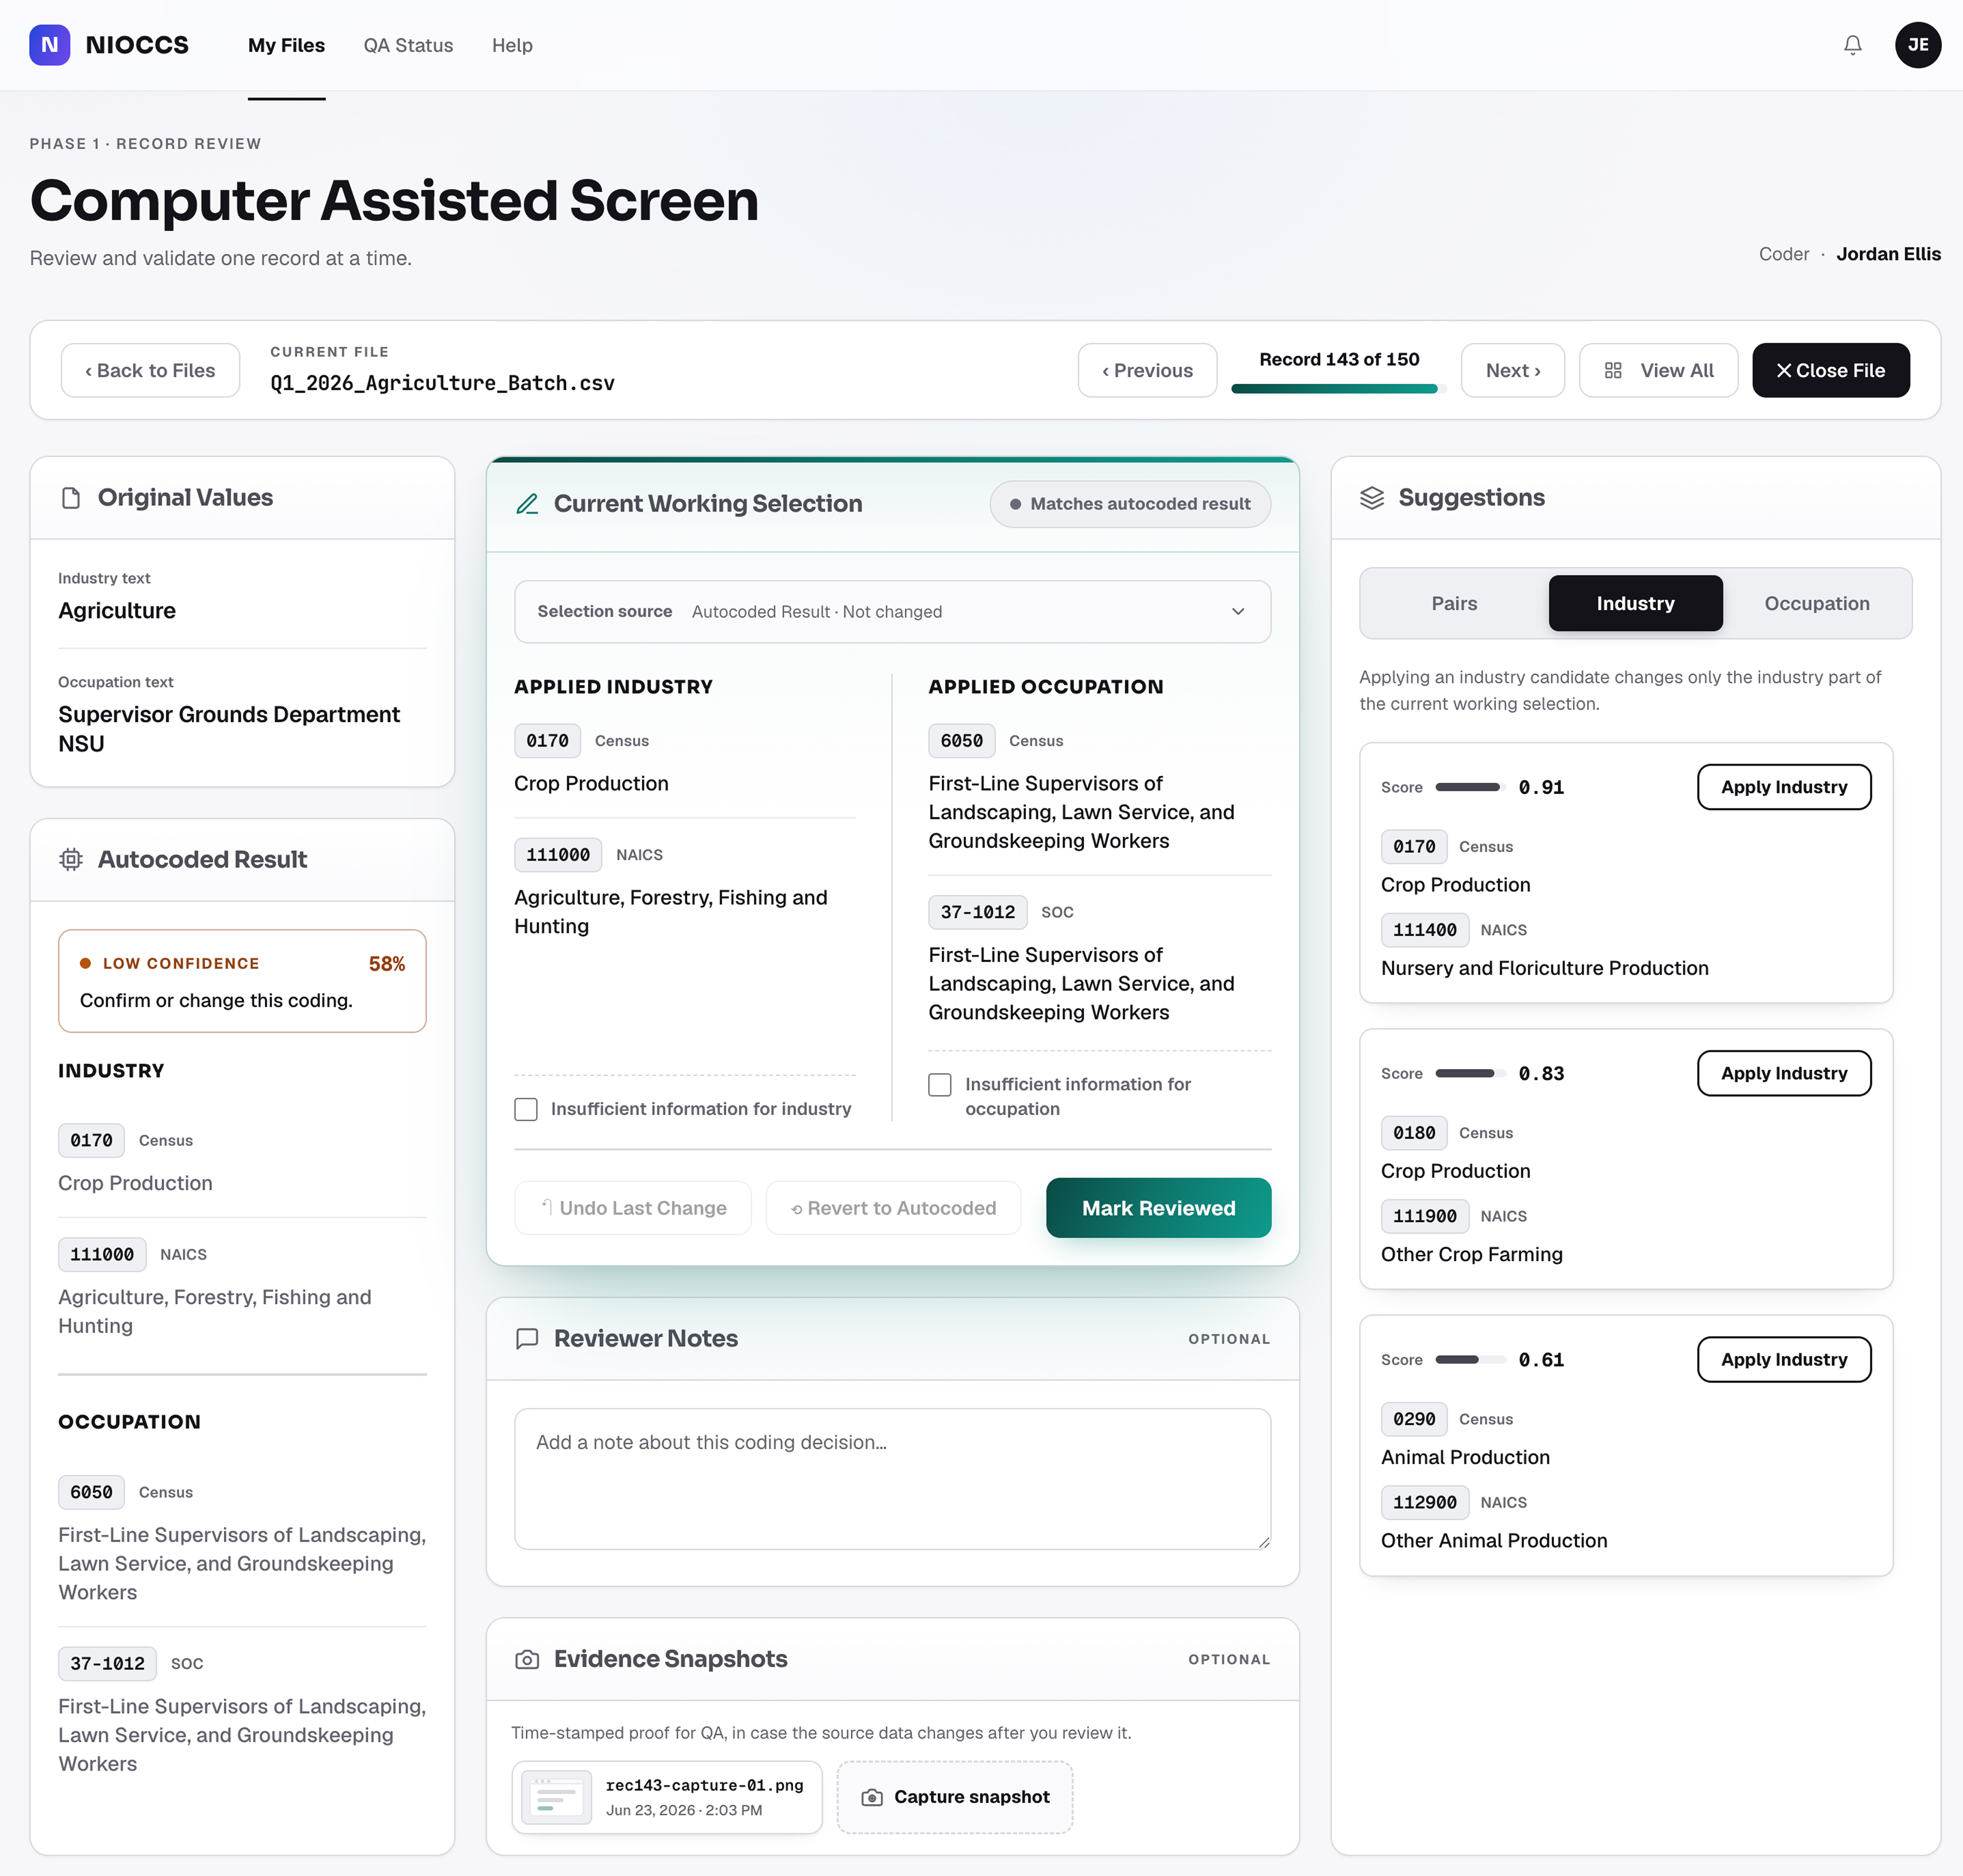Open View All records

1658,371
